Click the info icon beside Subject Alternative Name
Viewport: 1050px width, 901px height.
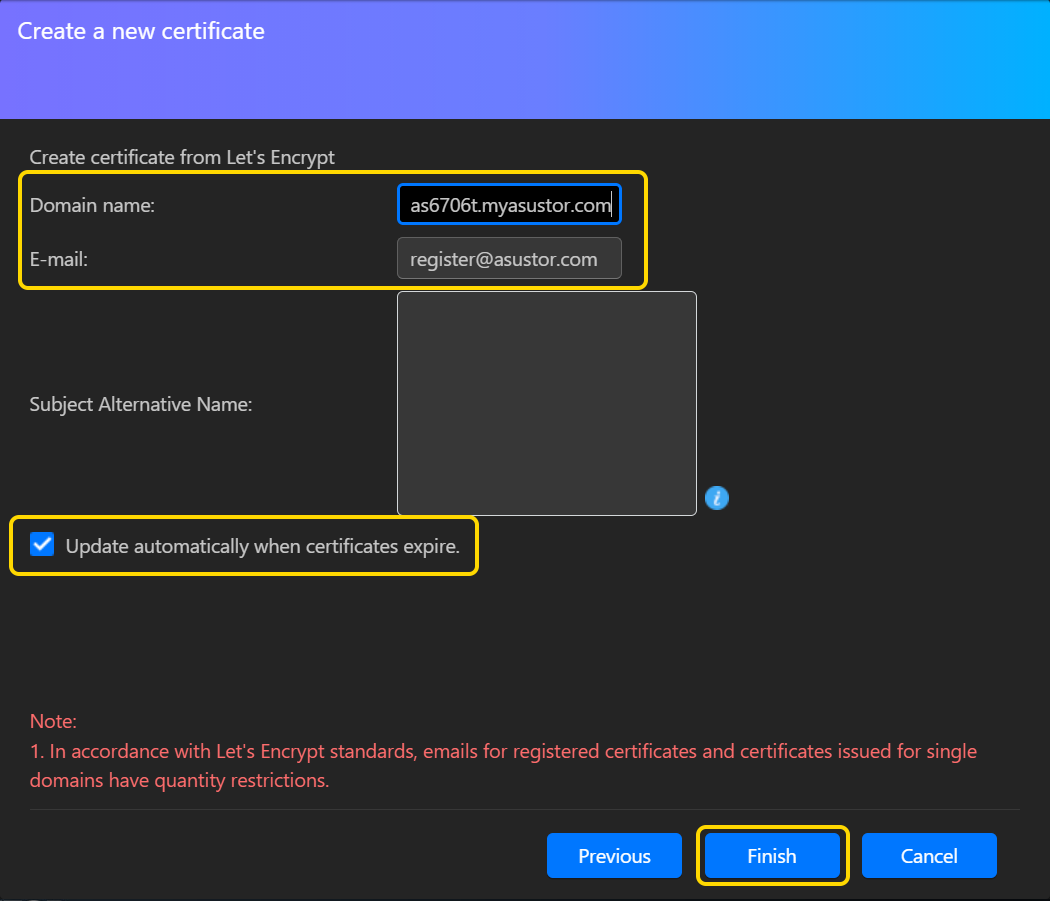click(x=716, y=497)
